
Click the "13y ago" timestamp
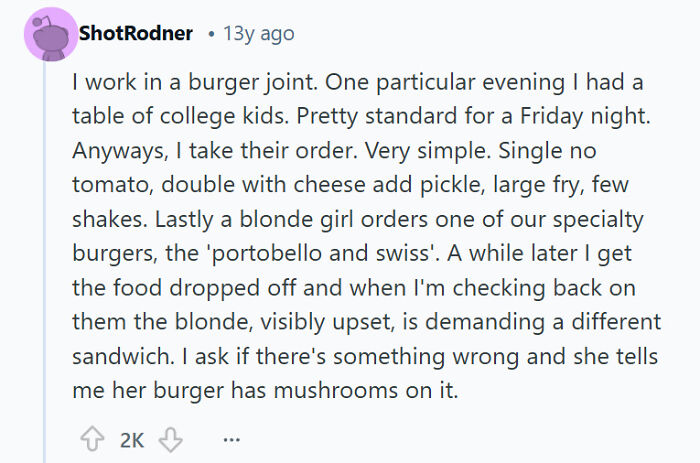click(259, 33)
